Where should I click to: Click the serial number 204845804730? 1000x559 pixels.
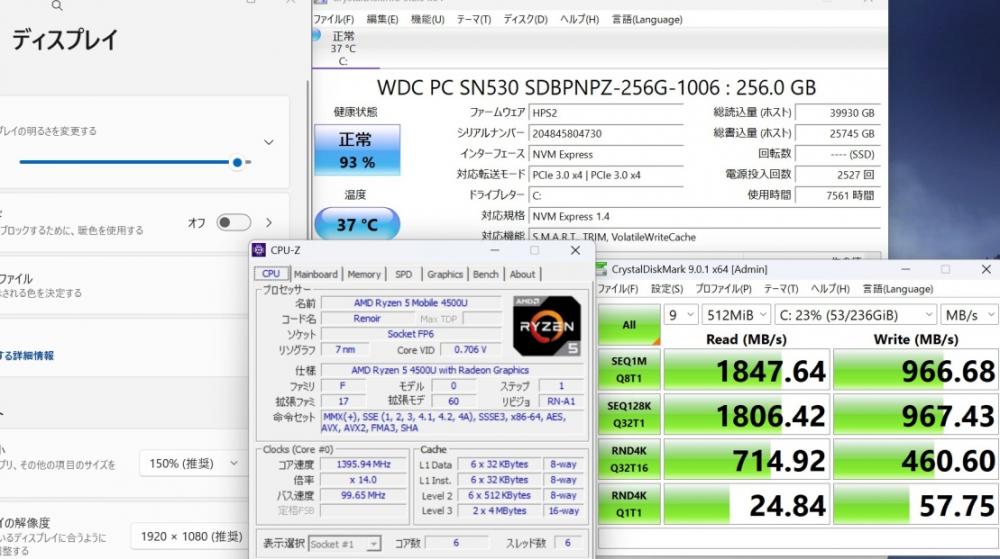(x=605, y=134)
